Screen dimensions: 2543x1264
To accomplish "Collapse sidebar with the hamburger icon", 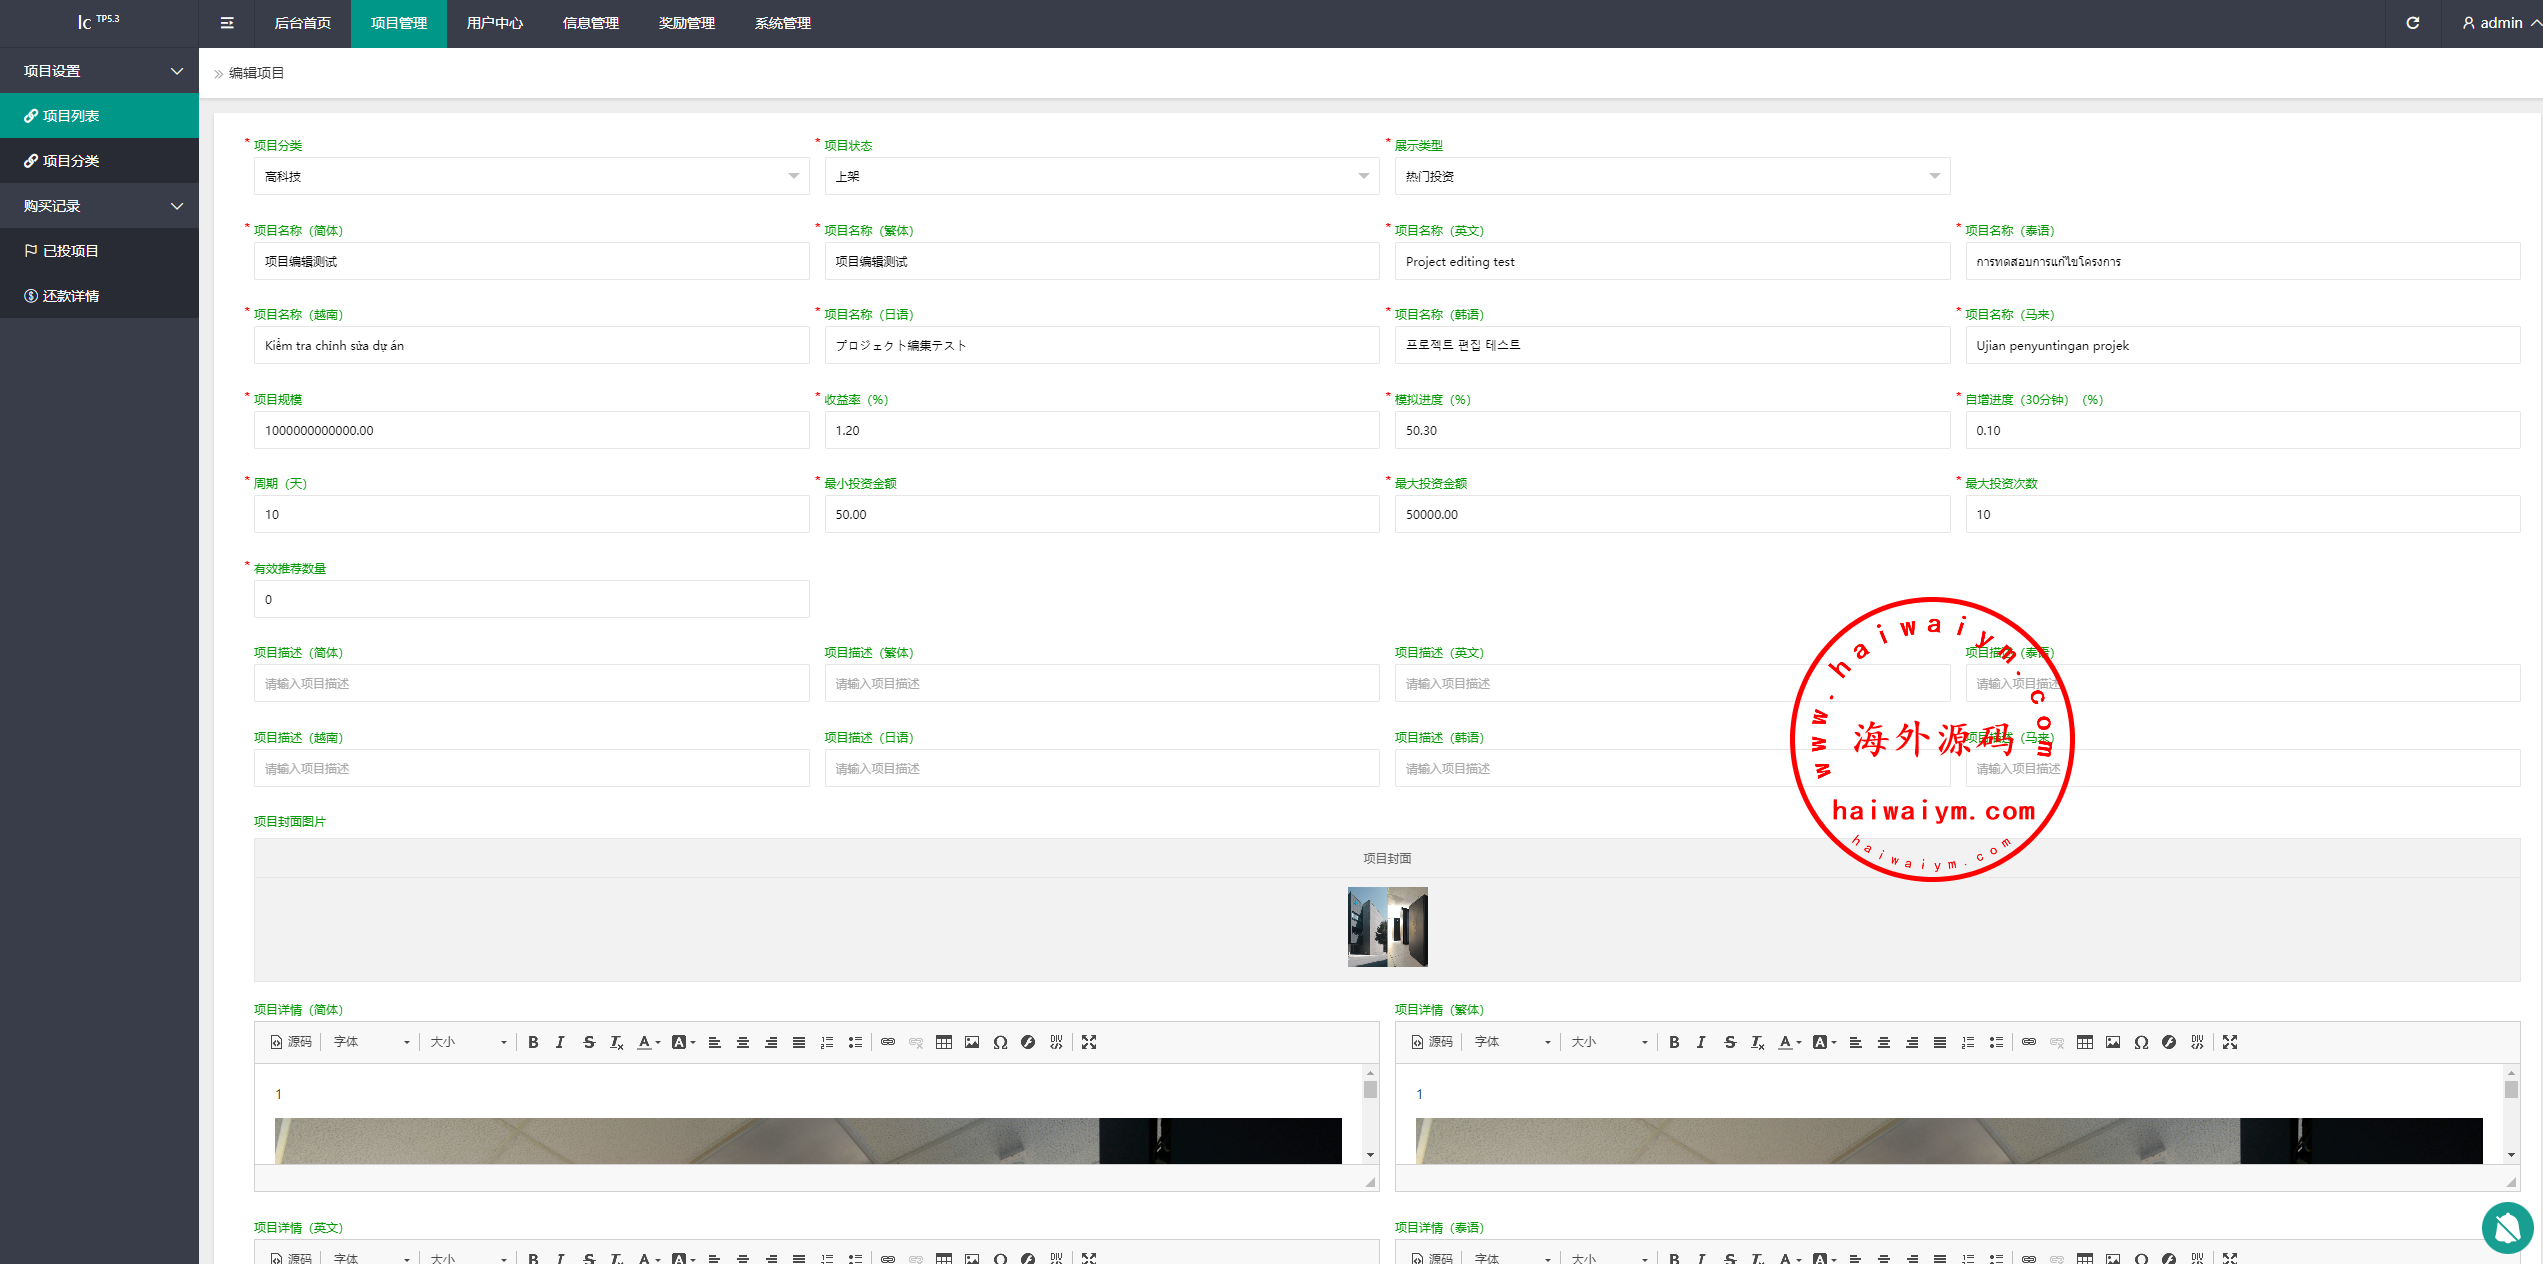I will point(227,23).
